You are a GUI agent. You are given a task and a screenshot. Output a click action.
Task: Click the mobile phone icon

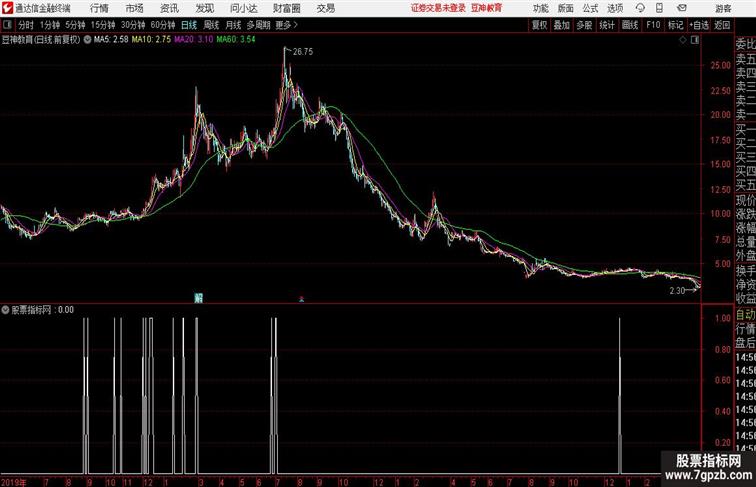point(659,8)
